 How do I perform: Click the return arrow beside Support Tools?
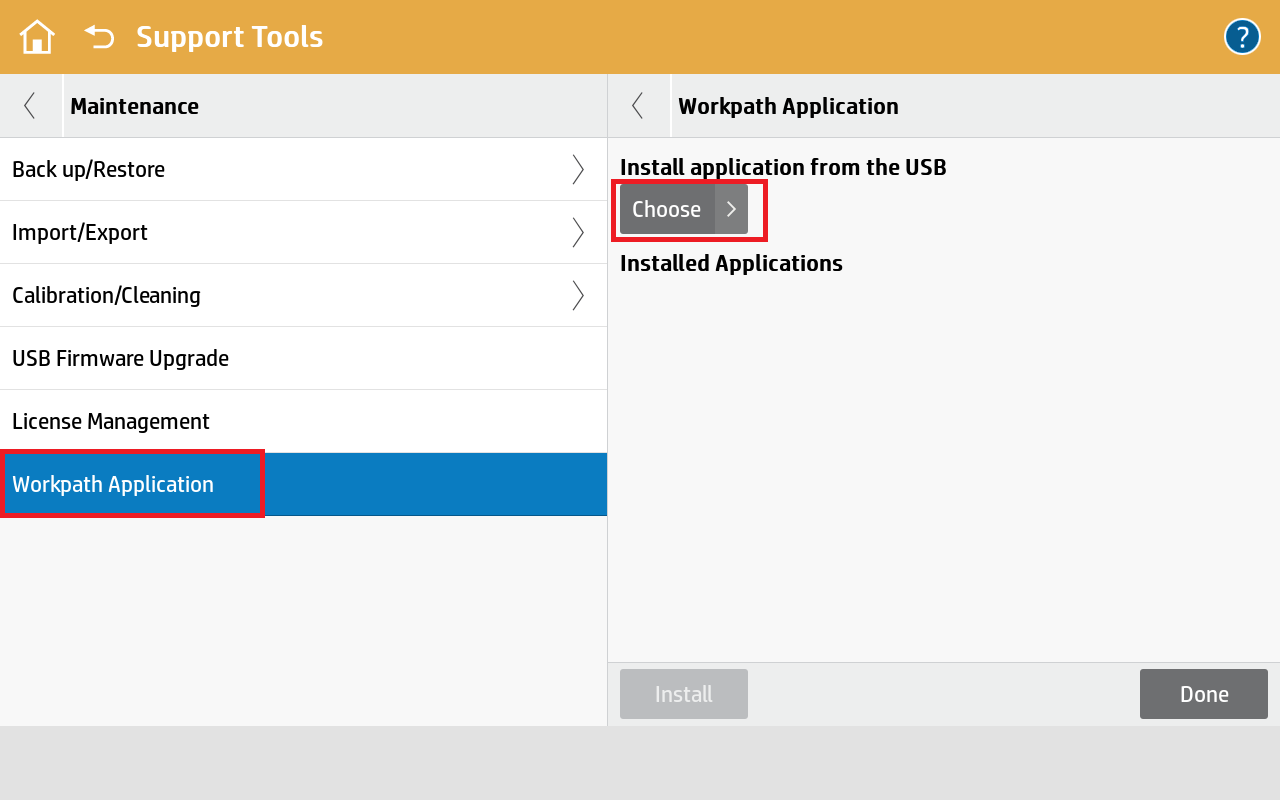click(99, 37)
